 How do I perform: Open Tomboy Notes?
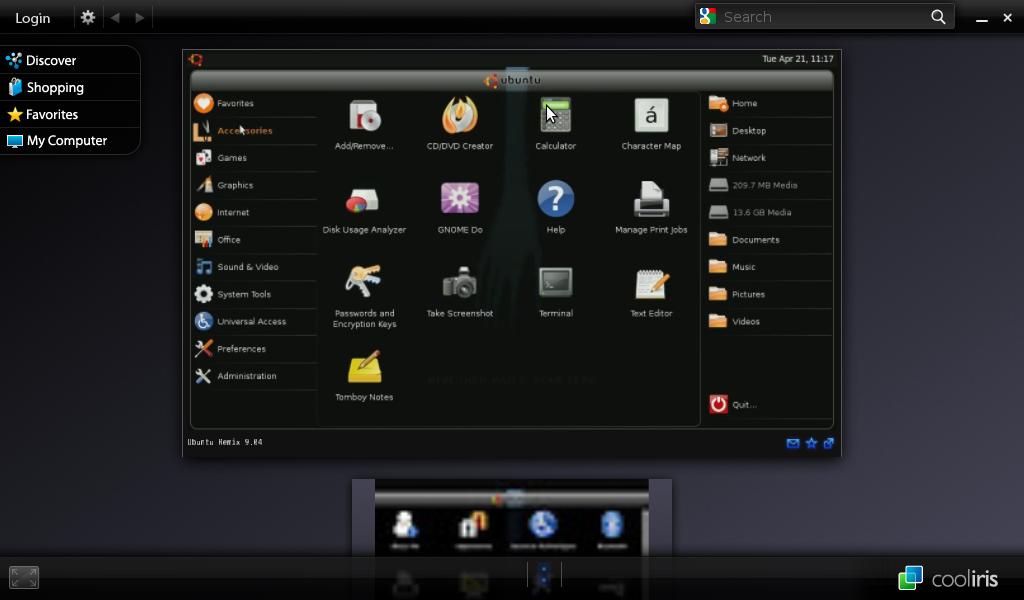pyautogui.click(x=364, y=367)
